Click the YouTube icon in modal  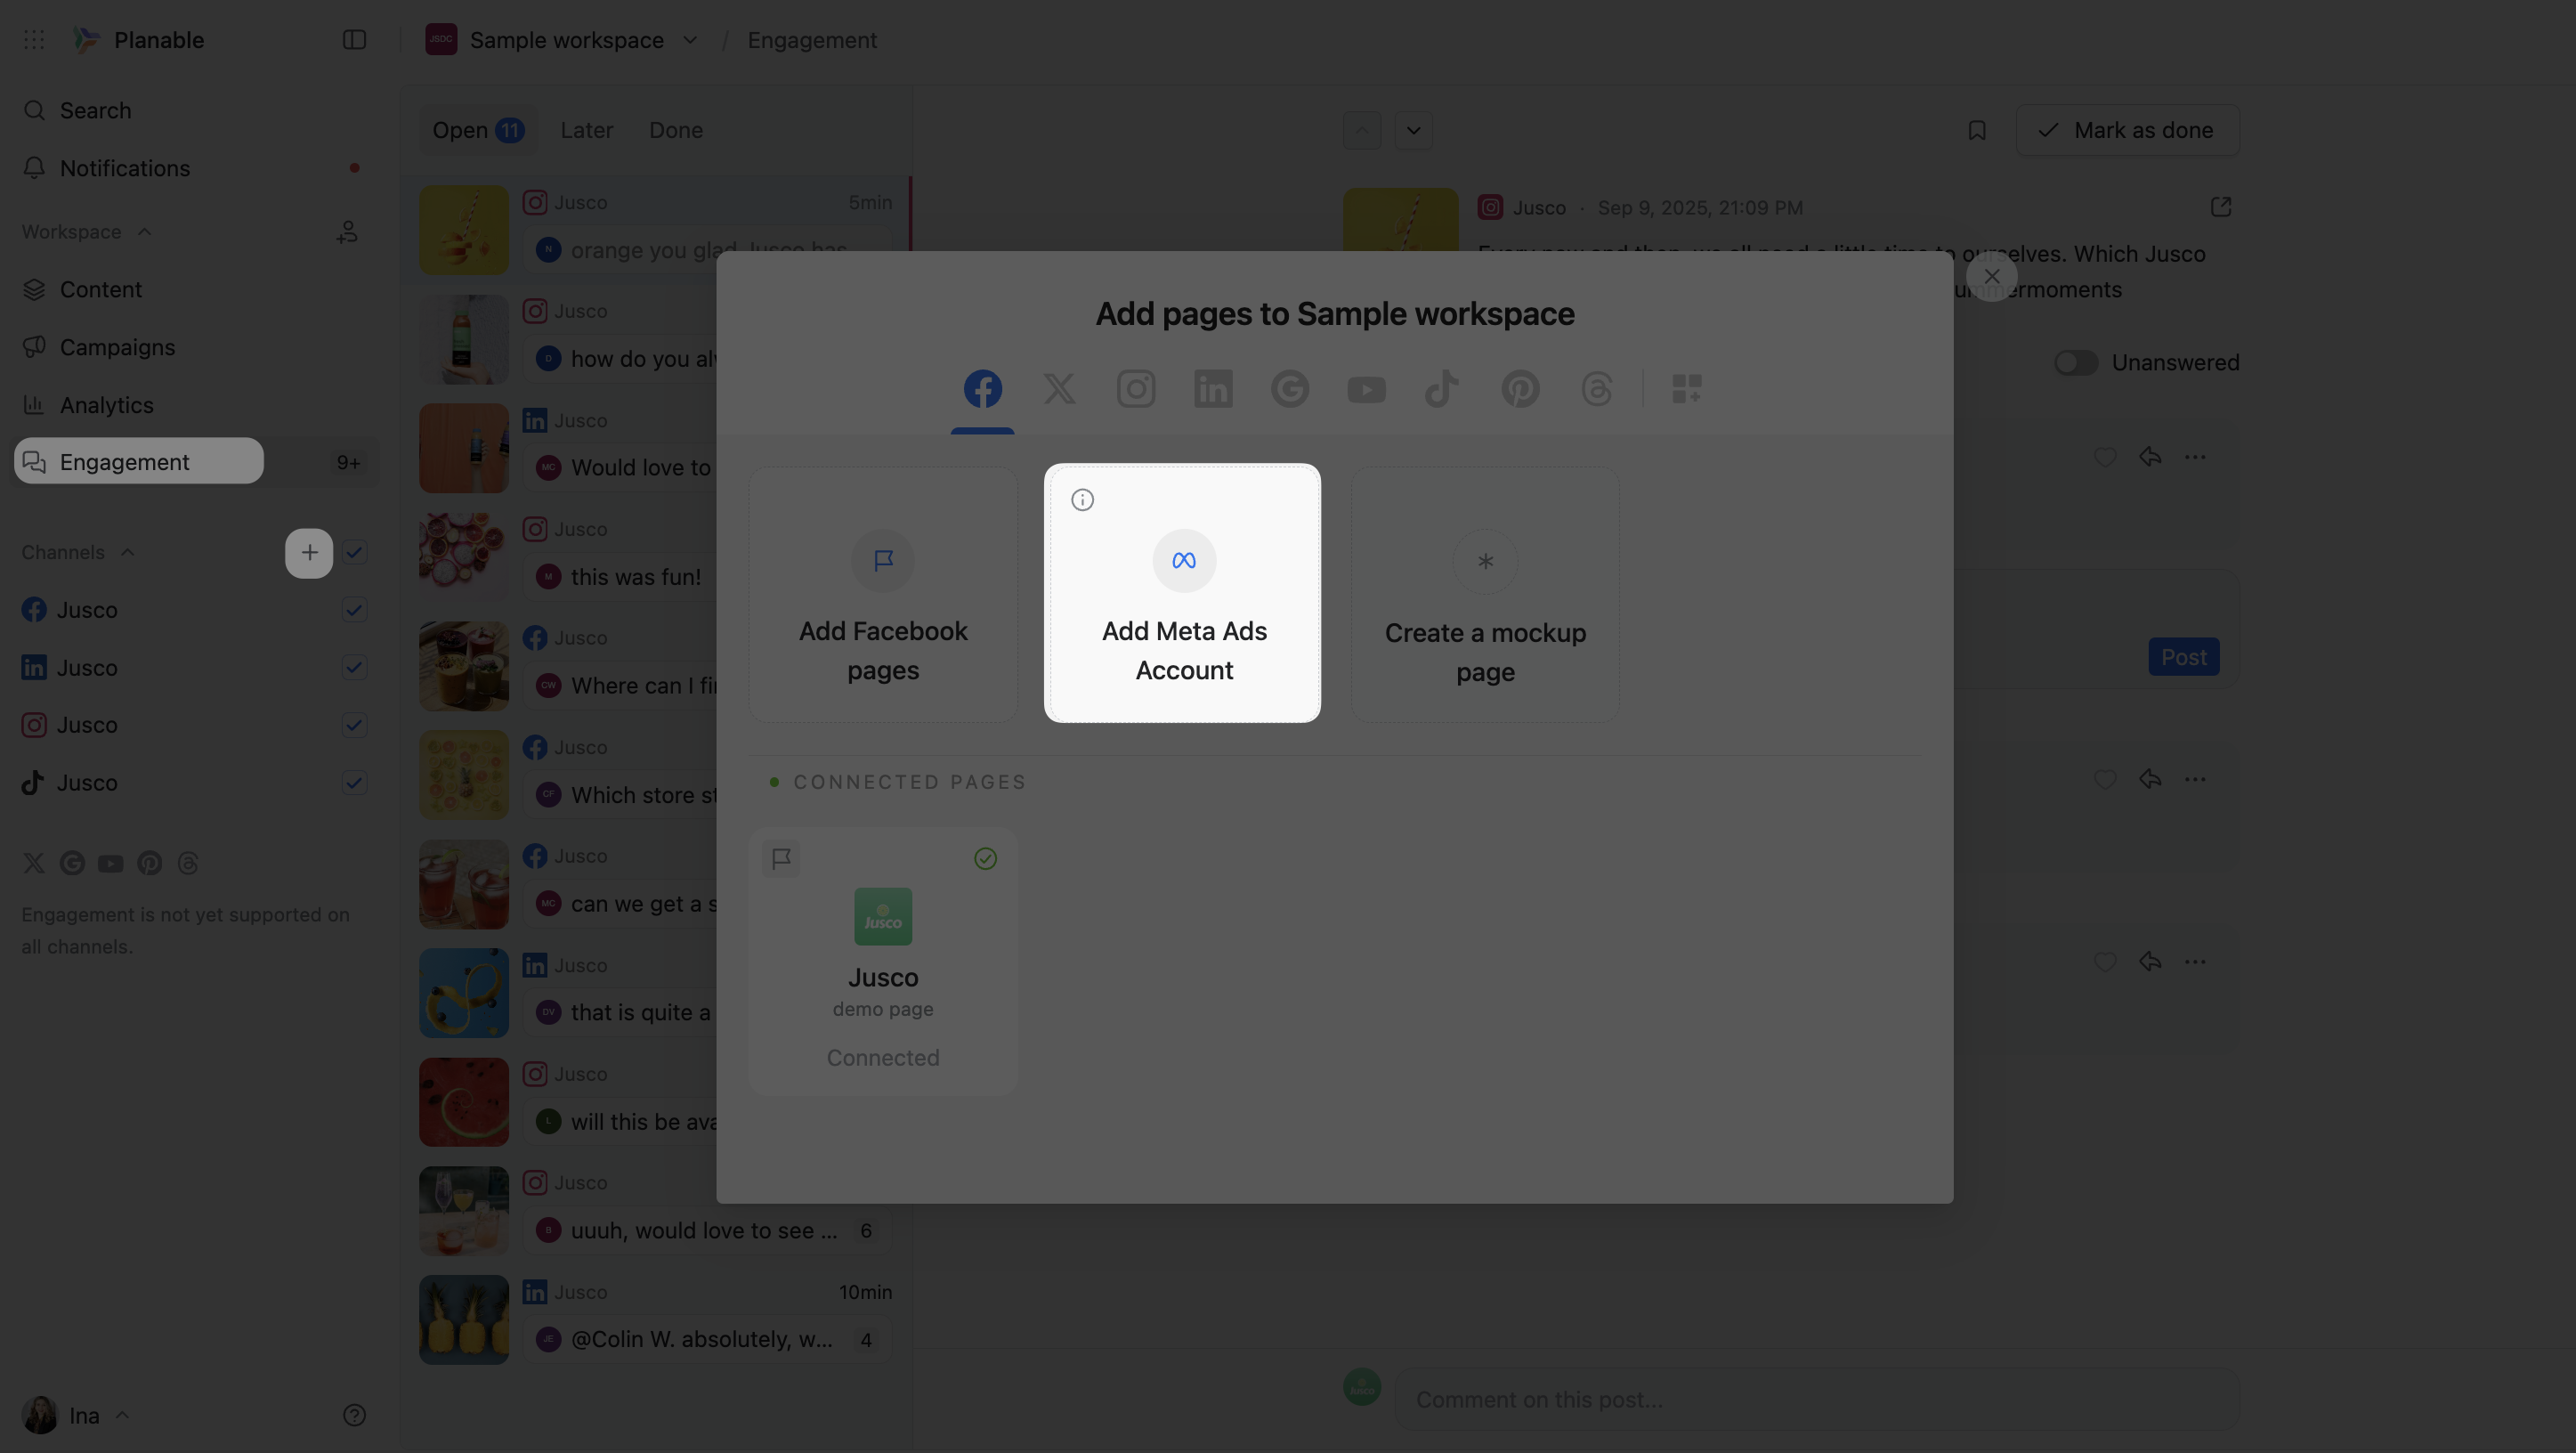[1366, 388]
